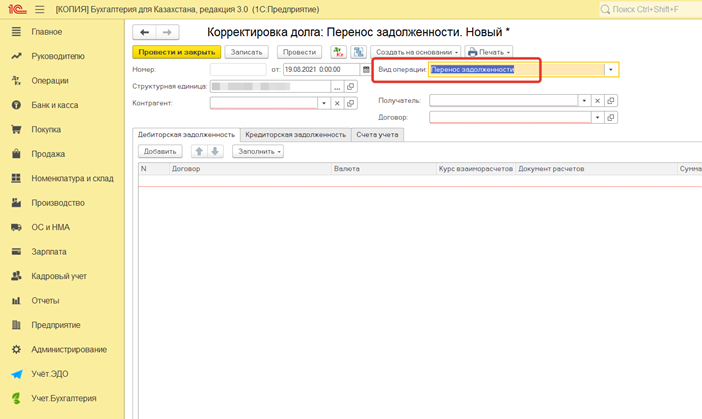Click Провести и закрыть button
The height and width of the screenshot is (419, 702).
tap(176, 51)
